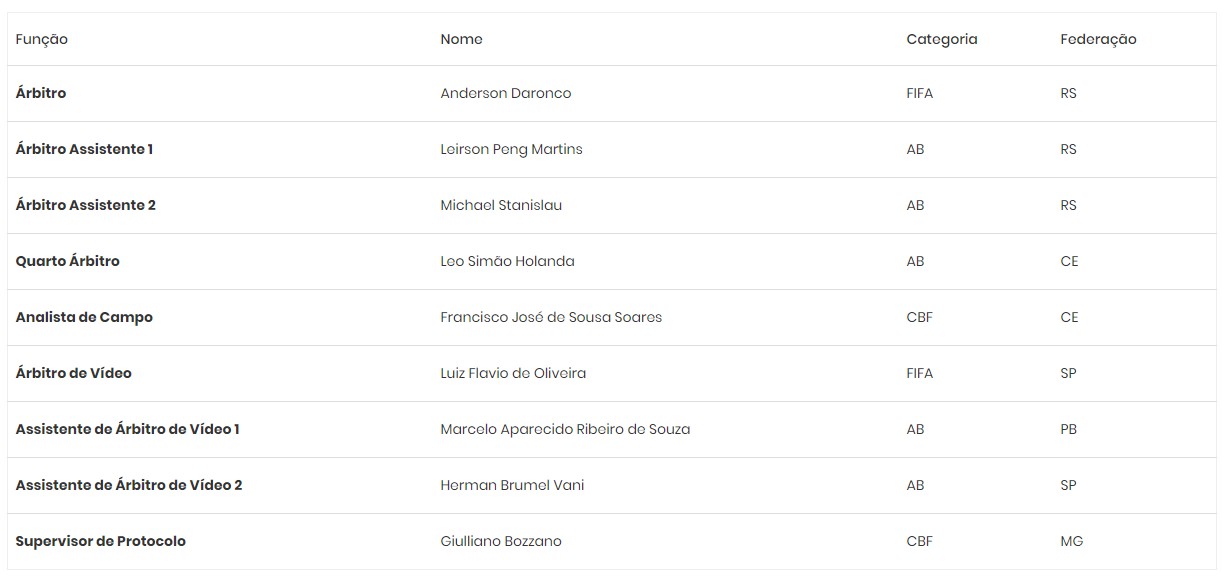Click the Federação column header
The height and width of the screenshot is (578, 1223).
click(1098, 39)
